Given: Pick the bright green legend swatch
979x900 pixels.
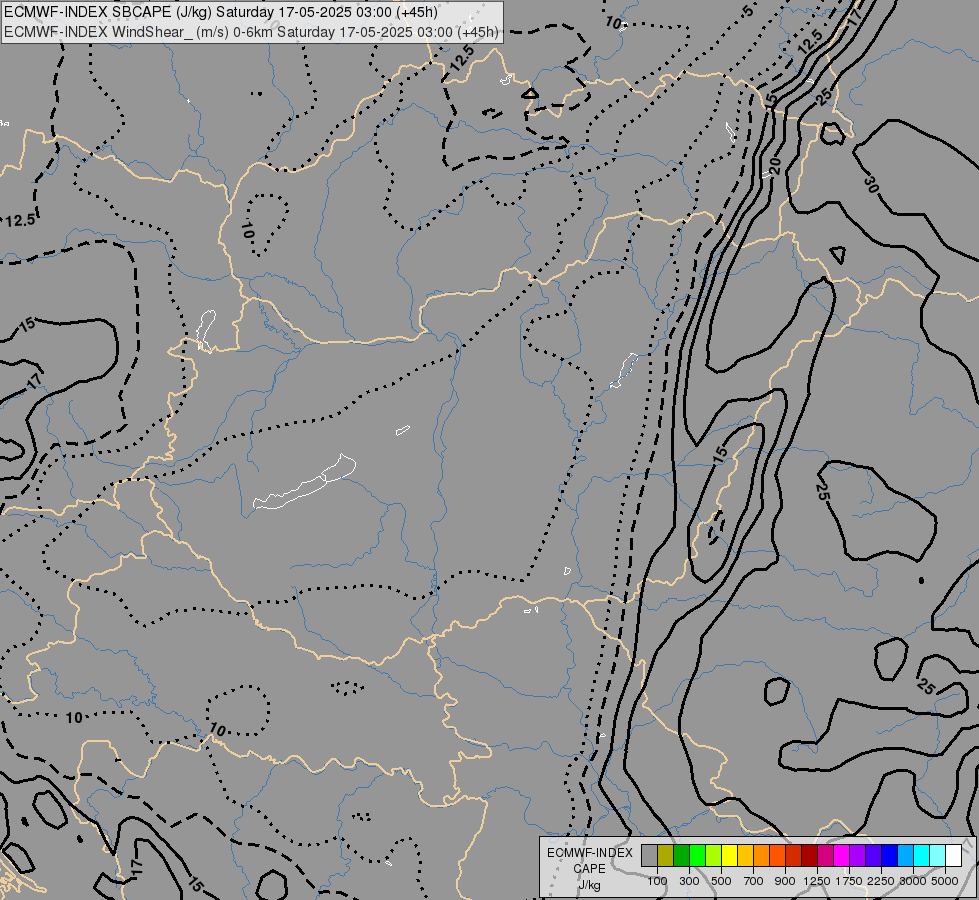Looking at the screenshot, I should point(698,855).
